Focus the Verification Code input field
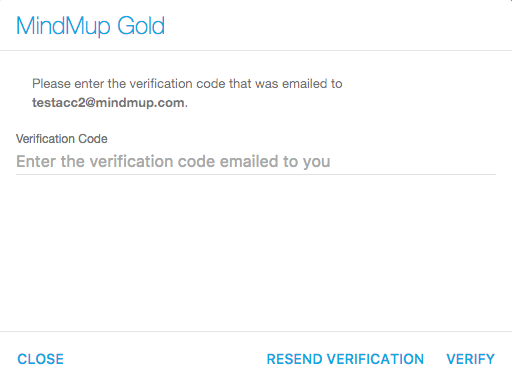 (x=256, y=162)
